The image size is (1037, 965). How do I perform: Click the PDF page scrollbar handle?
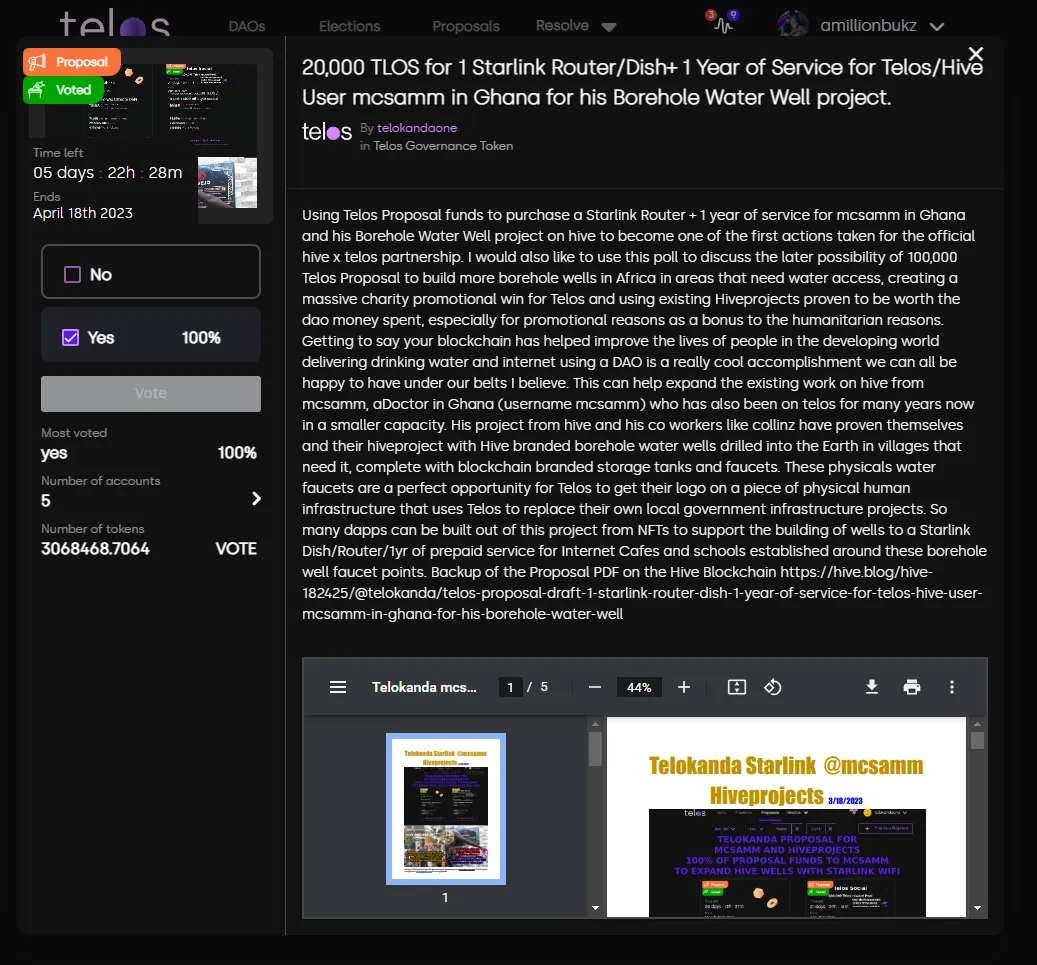coord(977,740)
